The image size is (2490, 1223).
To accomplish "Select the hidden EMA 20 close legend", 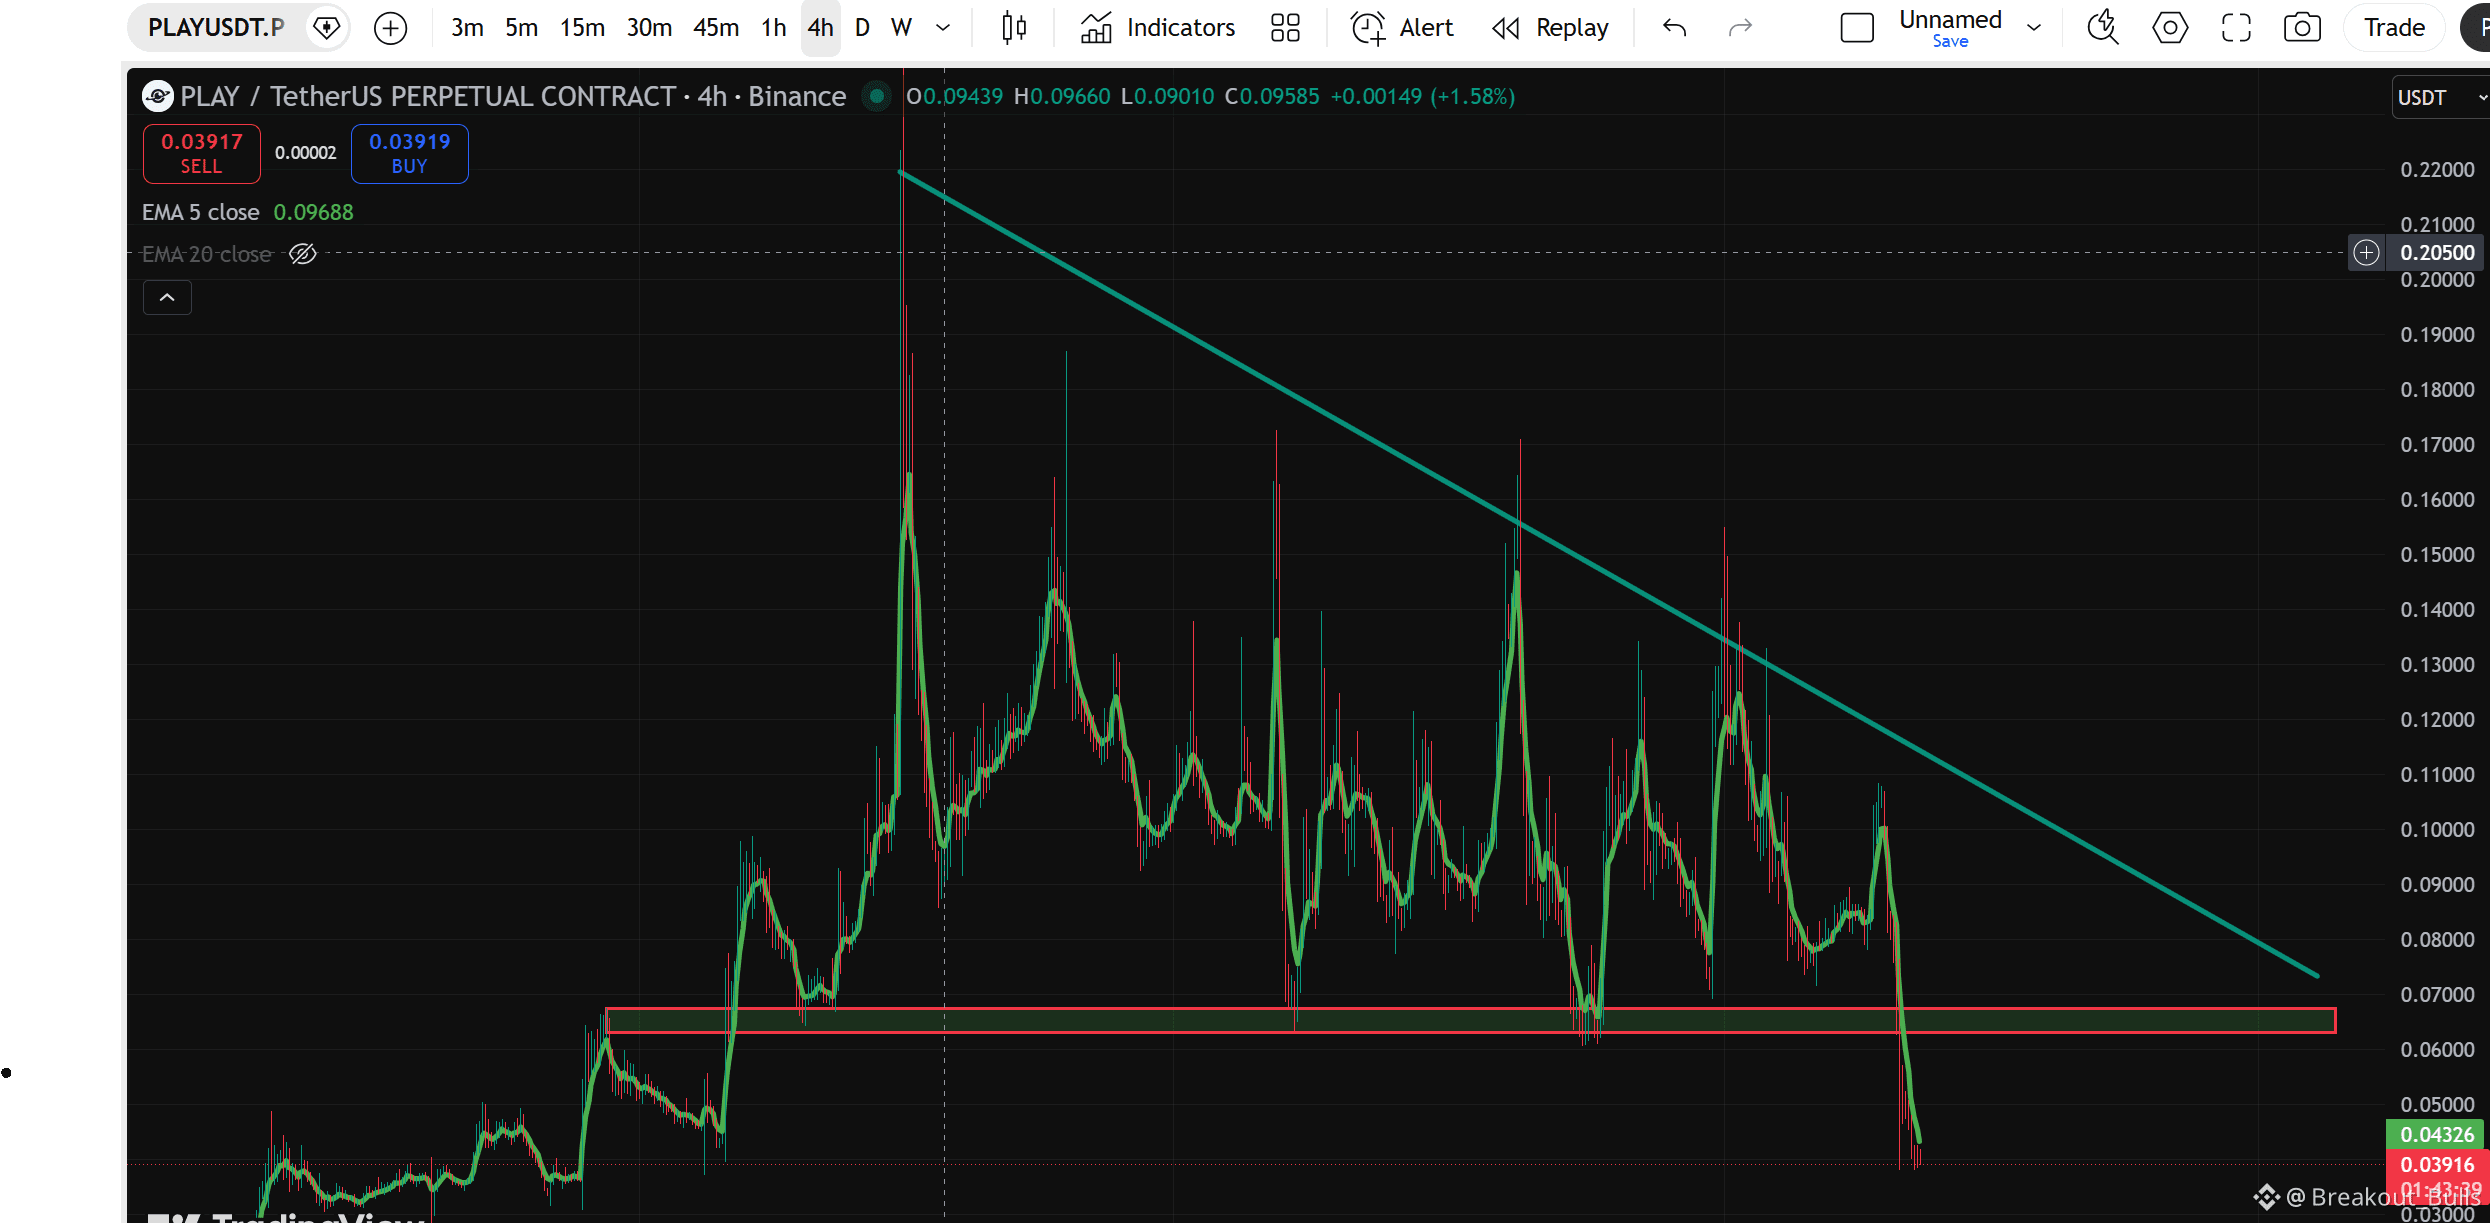I will [207, 254].
